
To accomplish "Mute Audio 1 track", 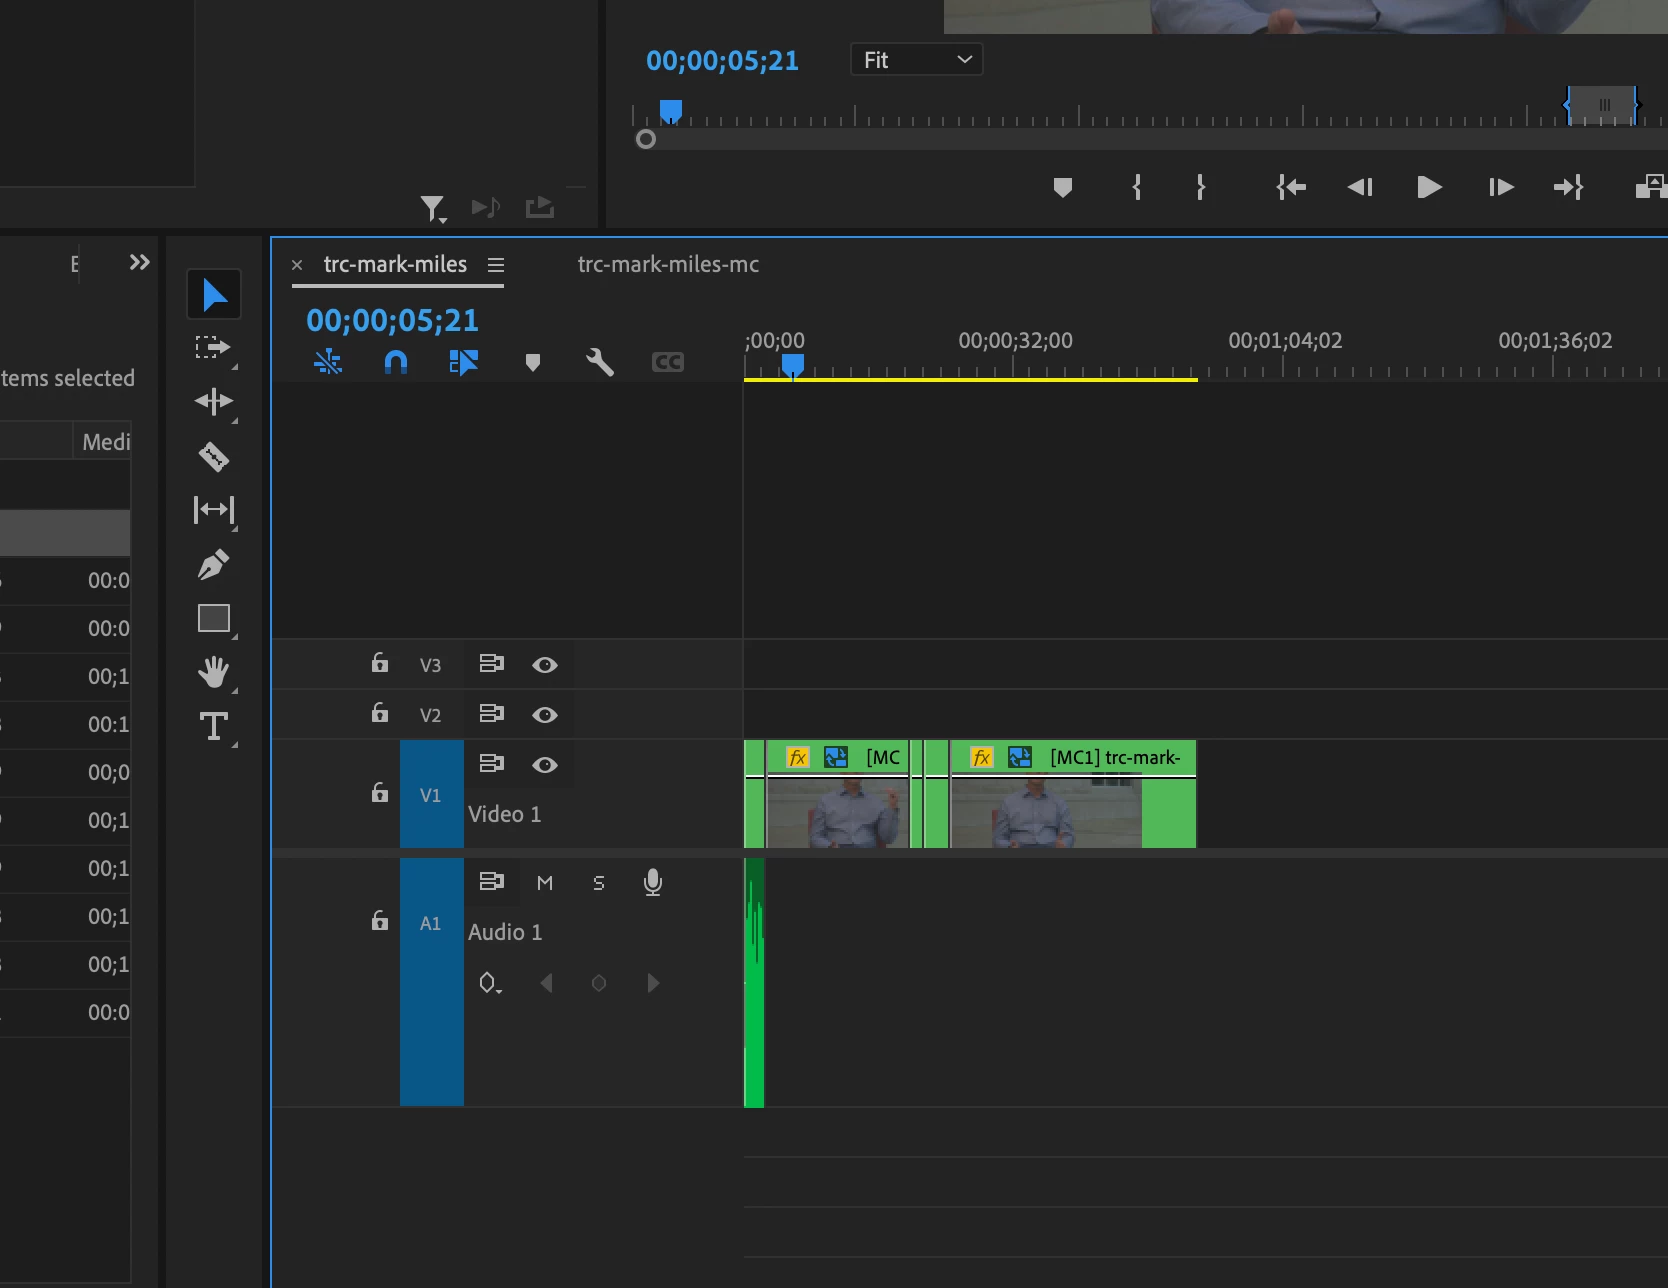I will [545, 883].
